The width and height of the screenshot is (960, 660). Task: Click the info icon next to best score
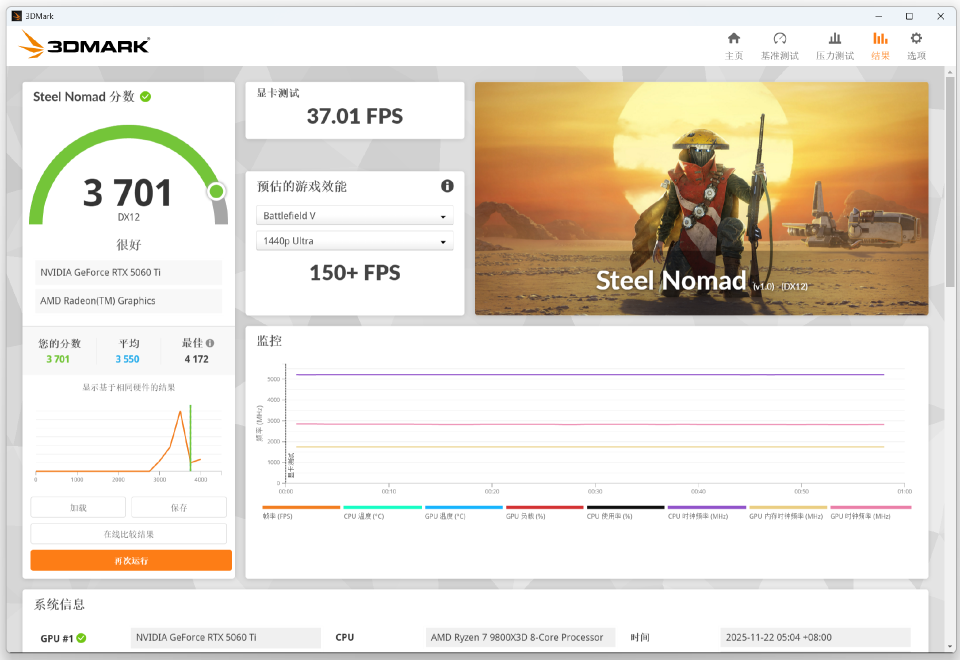210,343
